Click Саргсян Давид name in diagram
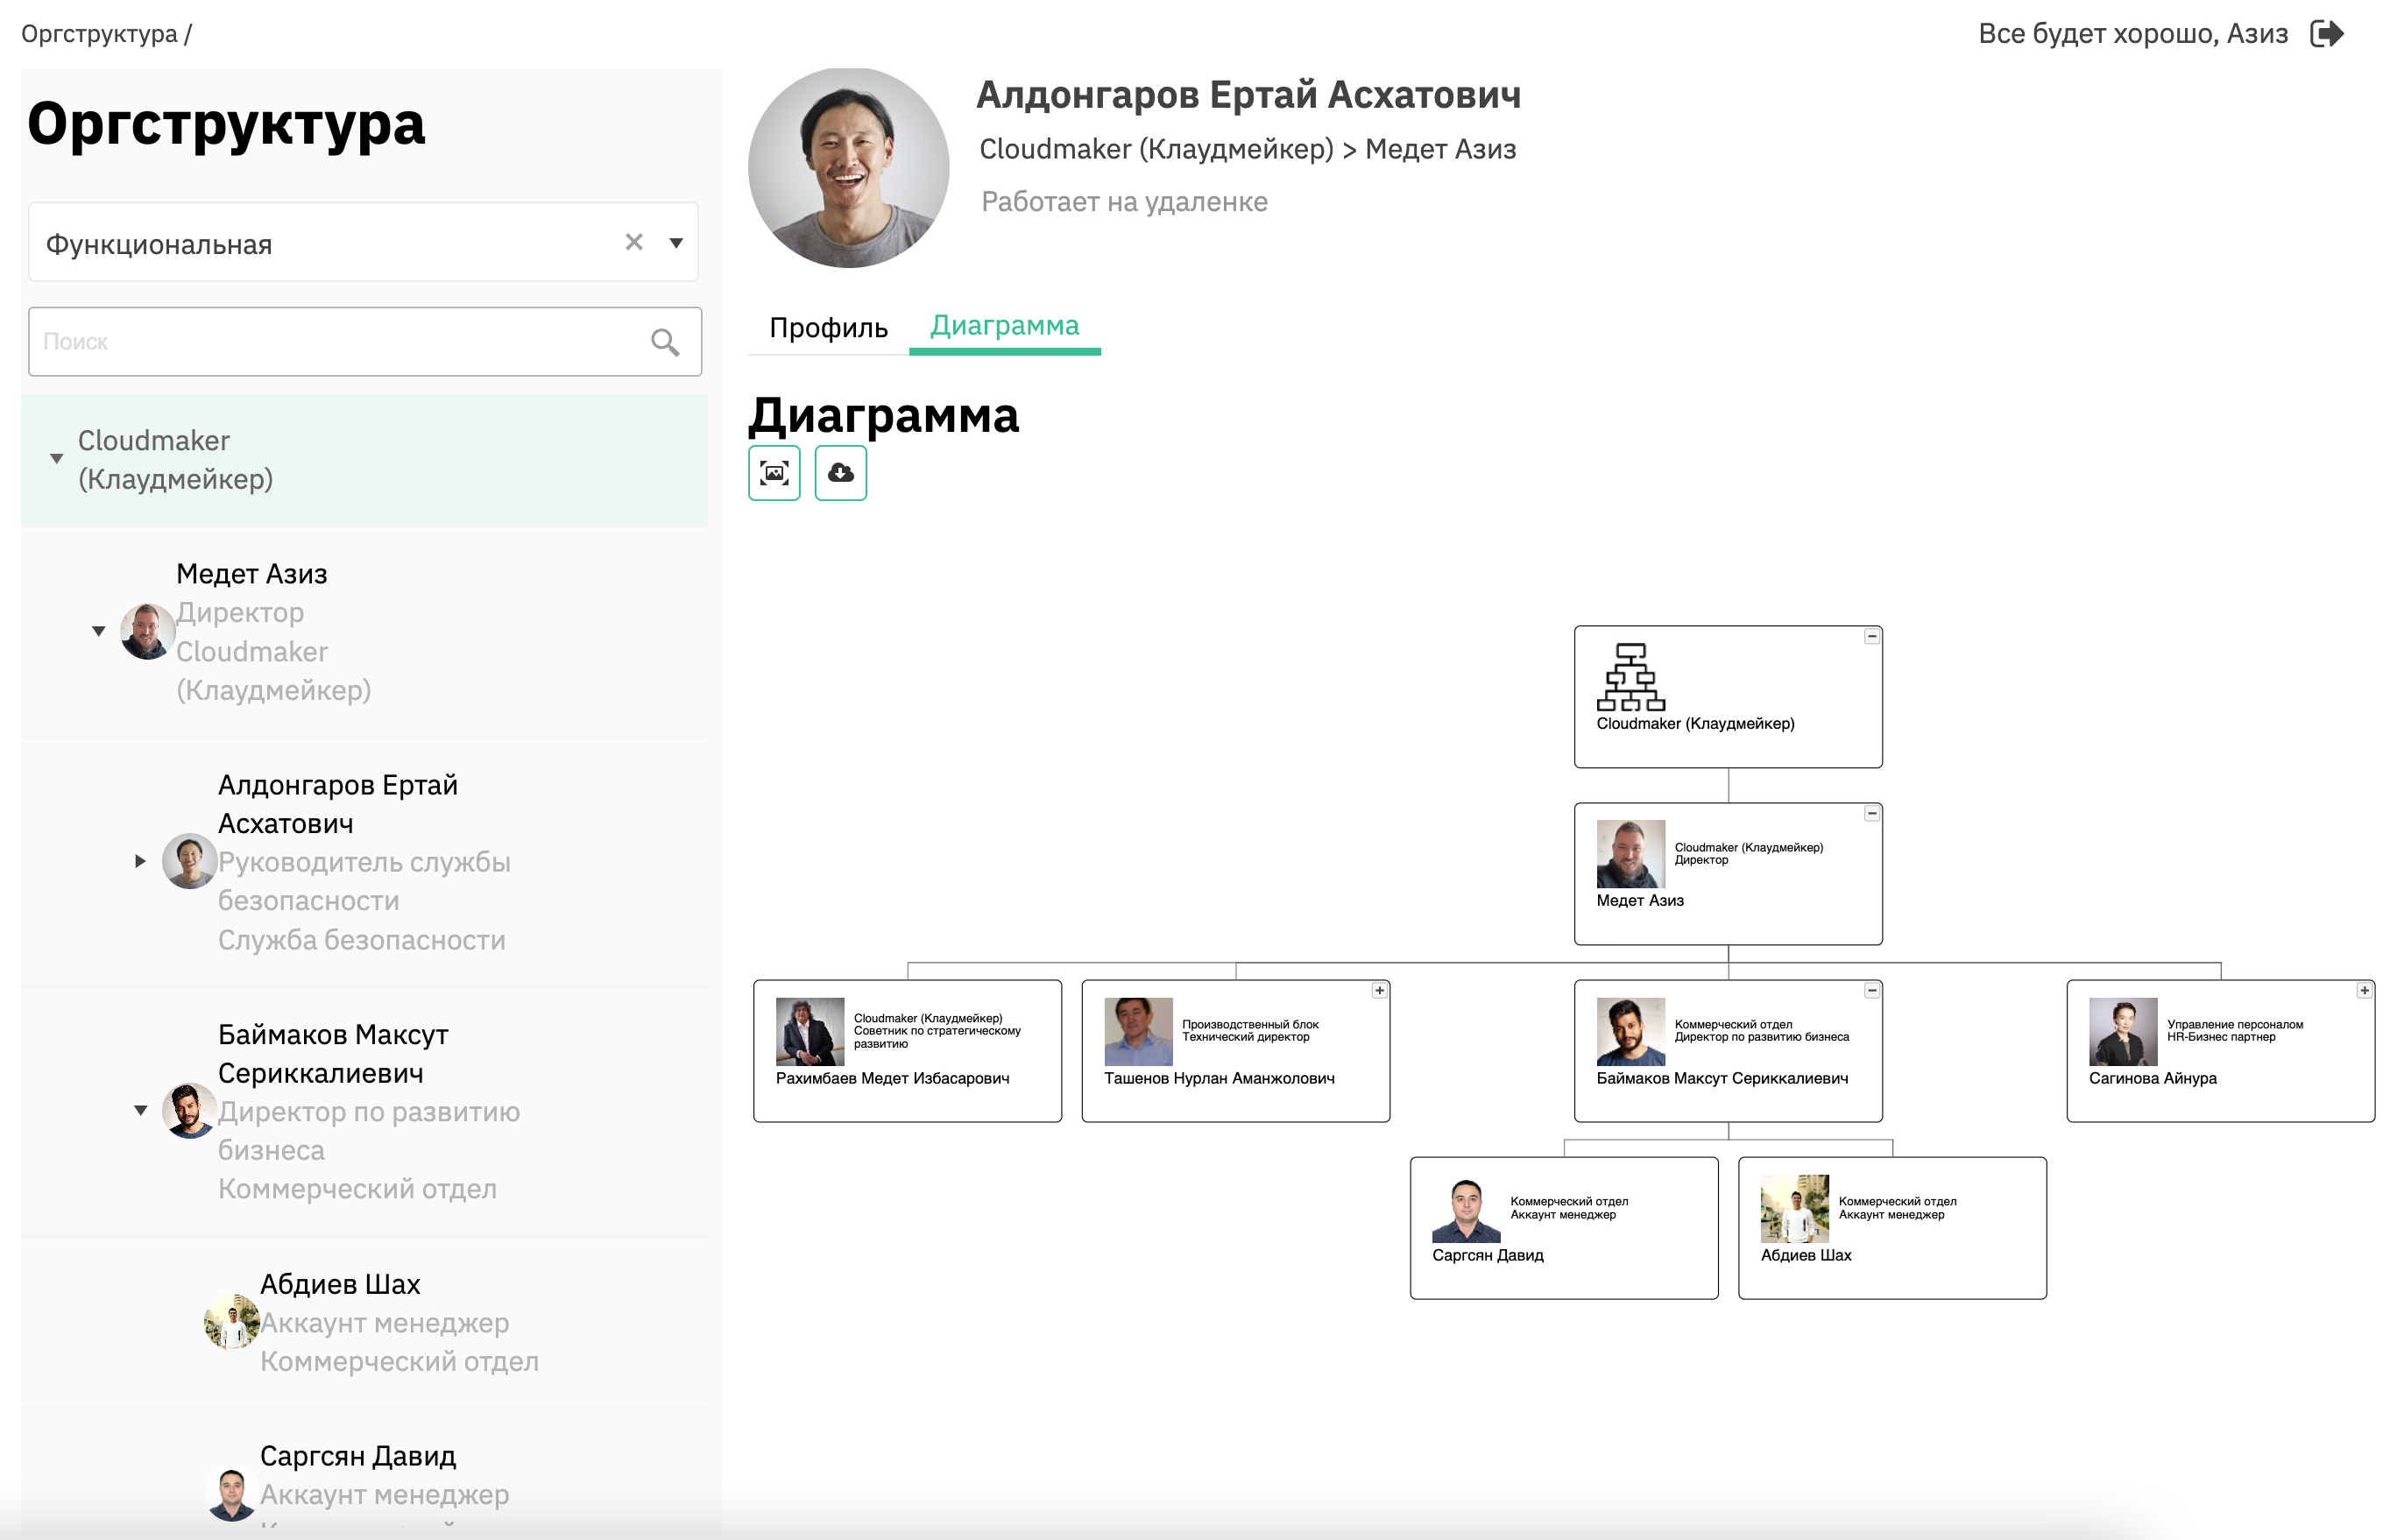This screenshot has width=2390, height=1540. pos(1487,1255)
